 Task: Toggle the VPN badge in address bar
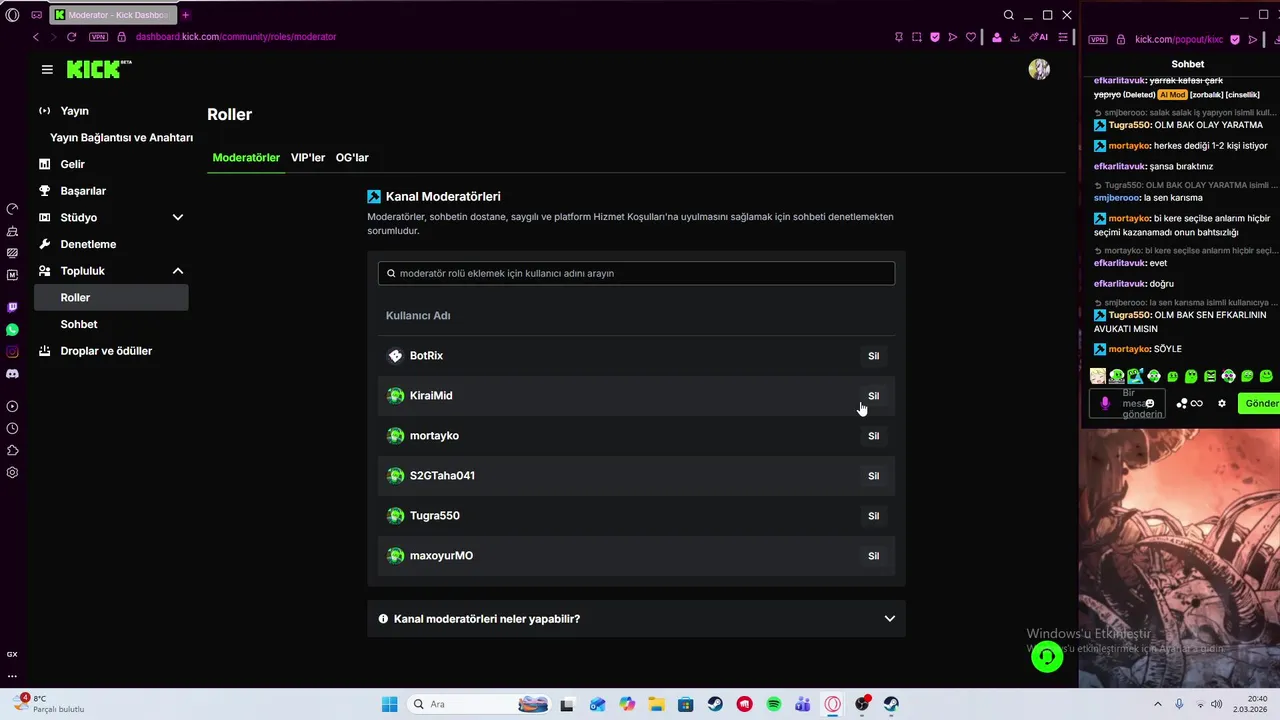click(x=98, y=37)
